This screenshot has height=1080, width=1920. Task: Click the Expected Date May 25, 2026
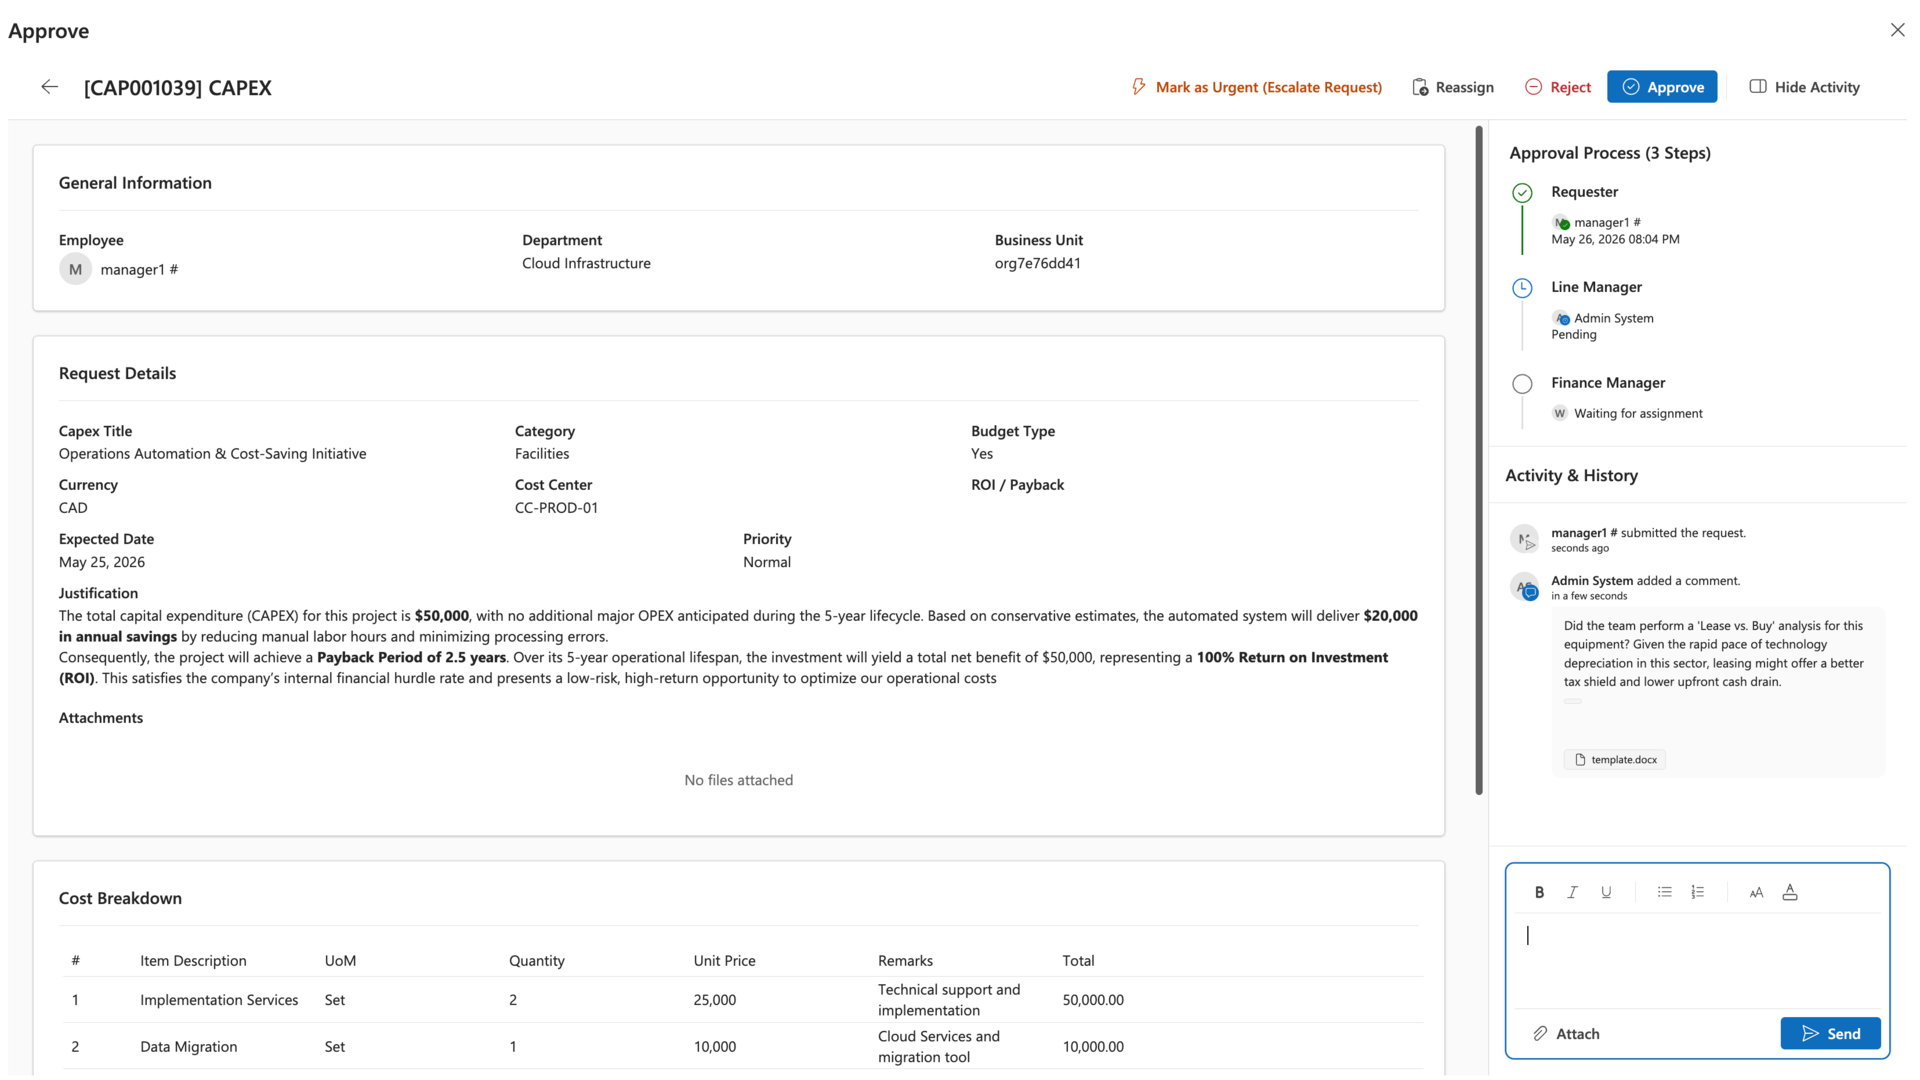[102, 563]
